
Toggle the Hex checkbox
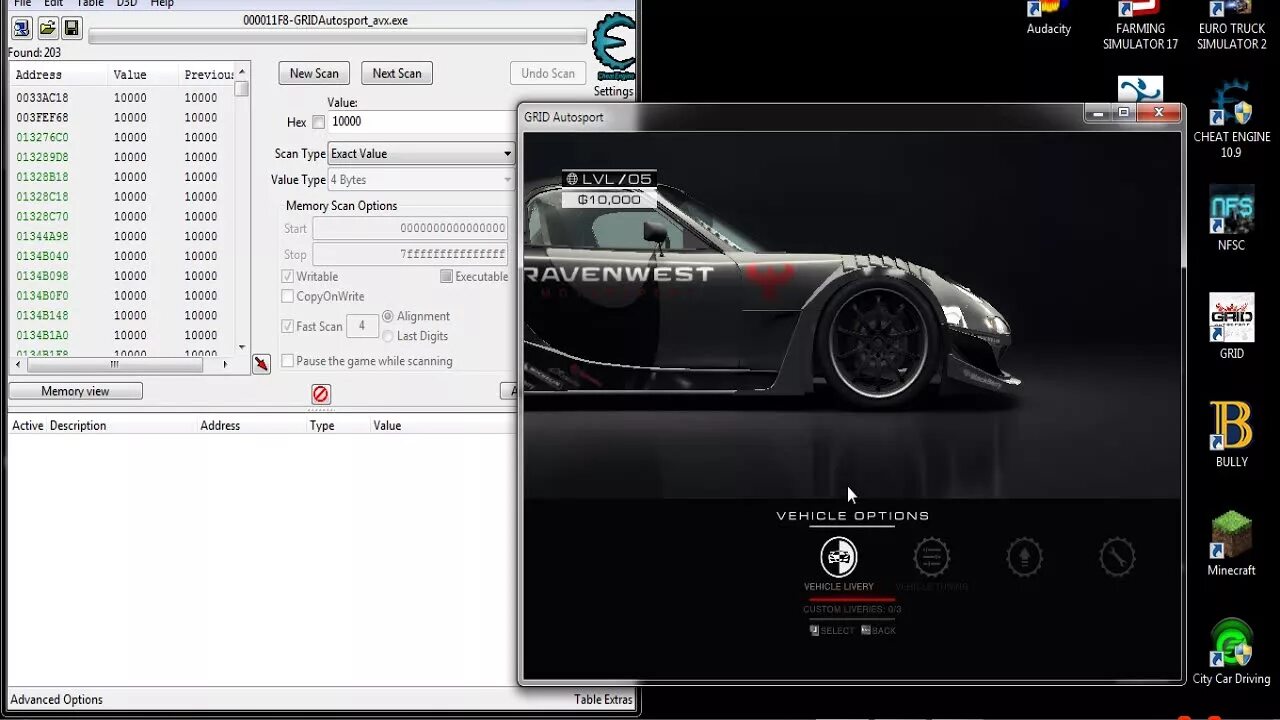point(319,122)
